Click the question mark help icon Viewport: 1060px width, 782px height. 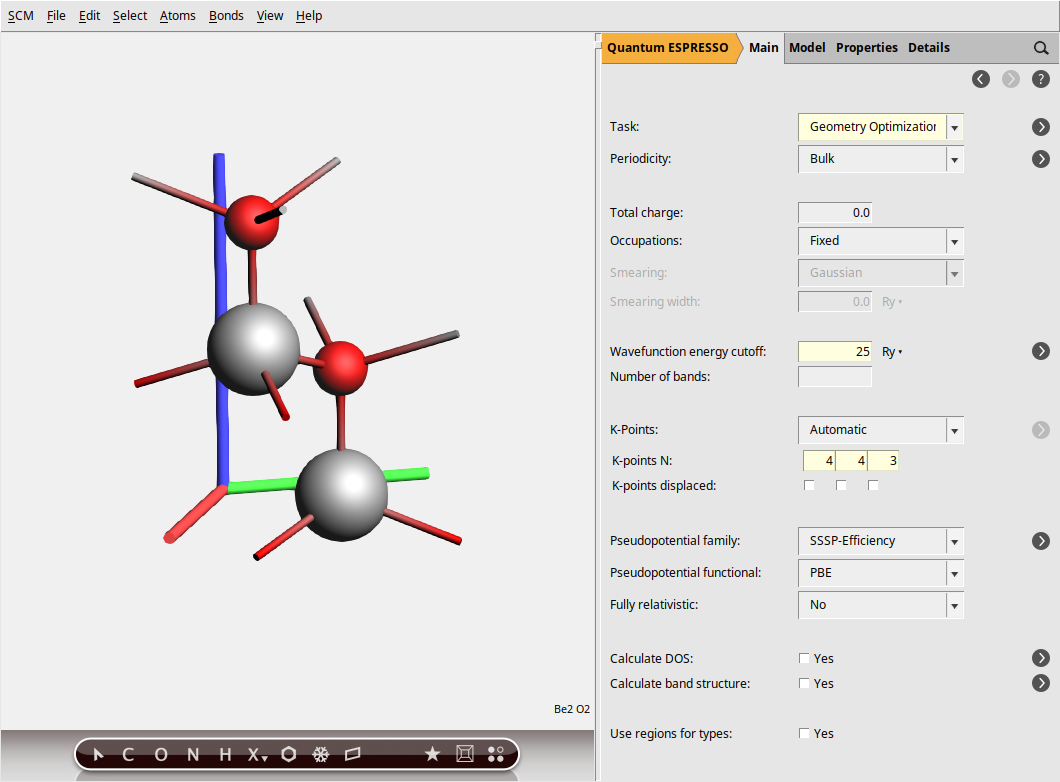coord(1041,79)
